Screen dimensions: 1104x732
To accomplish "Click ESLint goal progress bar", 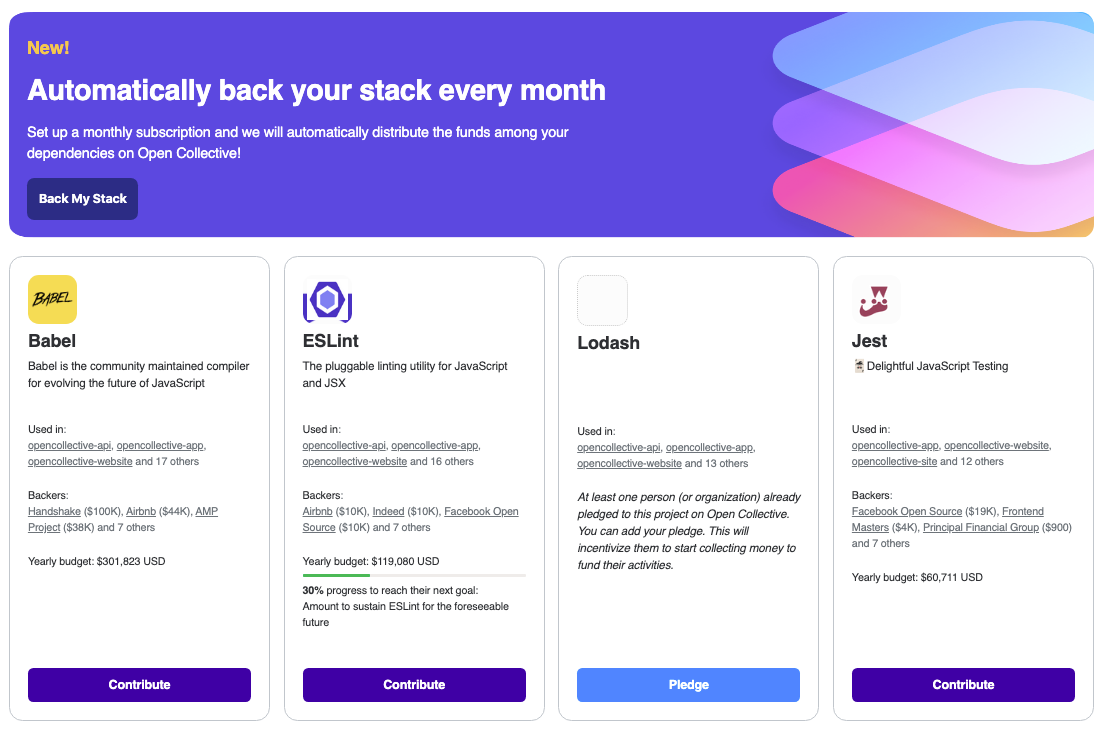I will [x=414, y=576].
